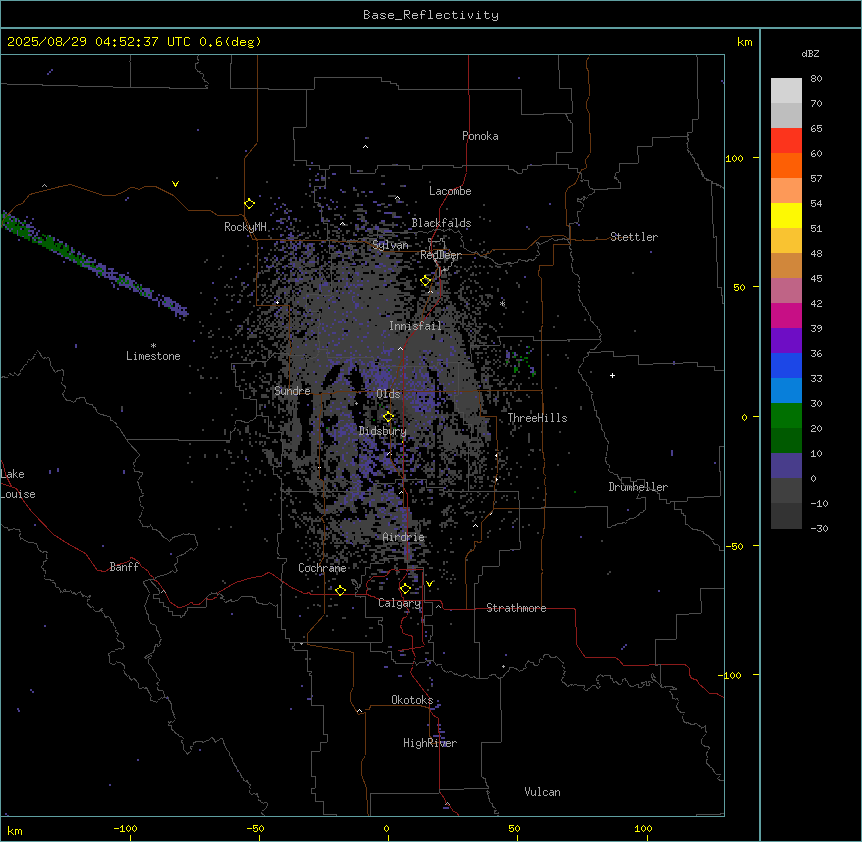The height and width of the screenshot is (842, 862).
Task: Click the dBZ legend heading
Action: pyautogui.click(x=810, y=53)
